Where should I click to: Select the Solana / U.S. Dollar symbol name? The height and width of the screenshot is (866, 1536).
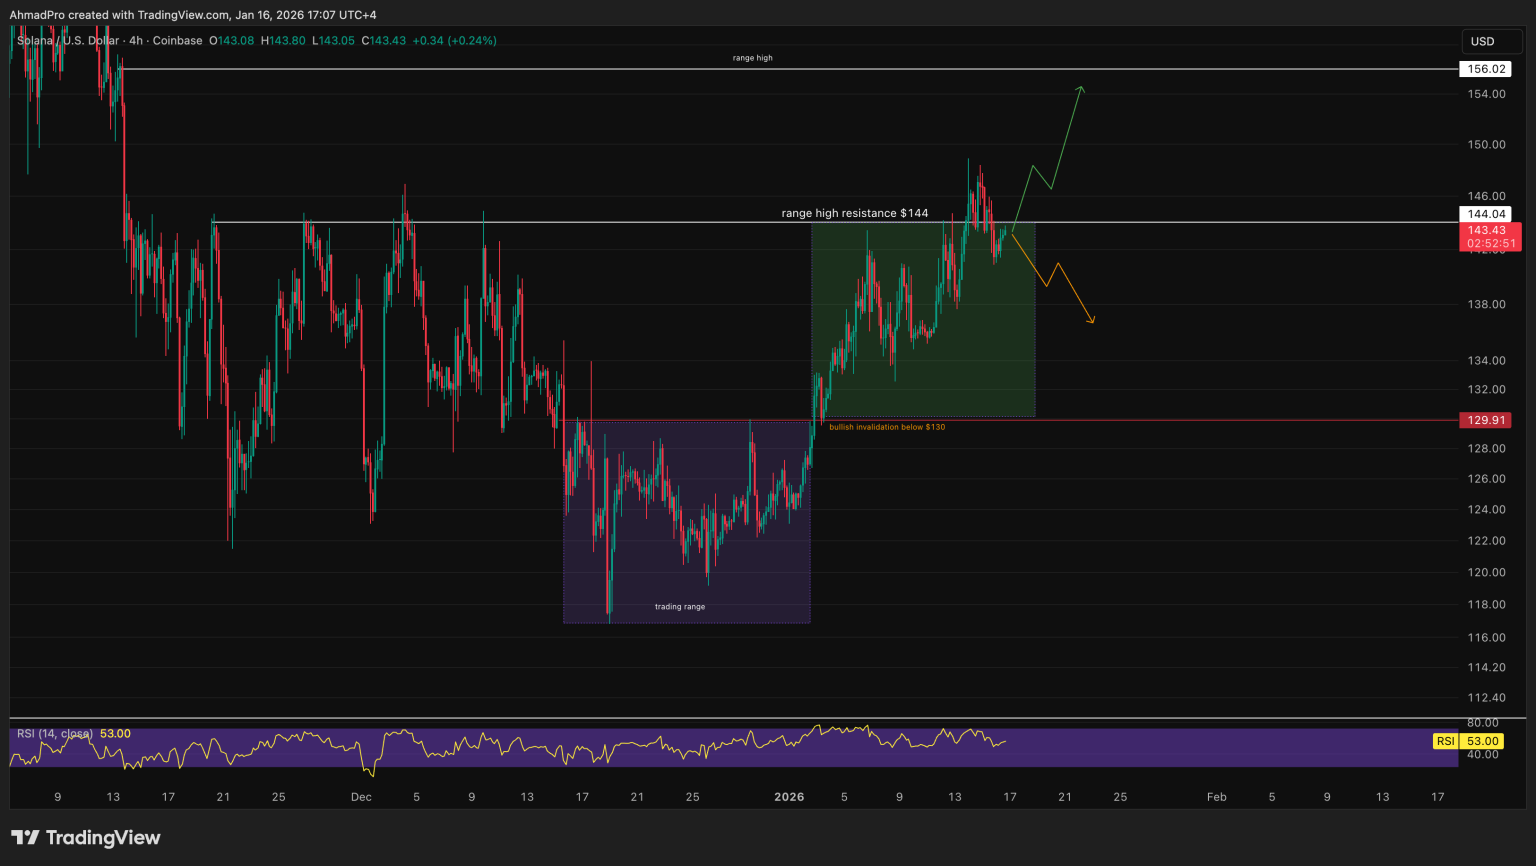(x=67, y=41)
